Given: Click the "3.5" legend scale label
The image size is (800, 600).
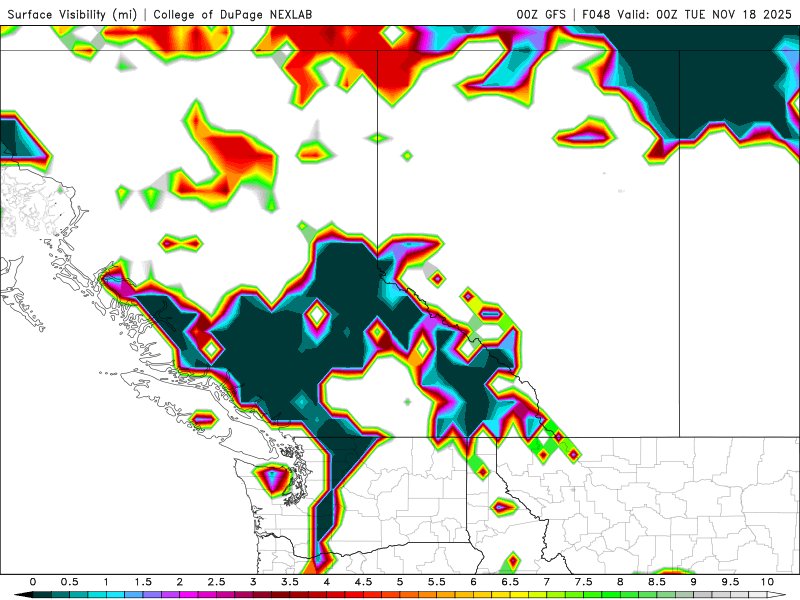Looking at the screenshot, I should click(x=290, y=582).
